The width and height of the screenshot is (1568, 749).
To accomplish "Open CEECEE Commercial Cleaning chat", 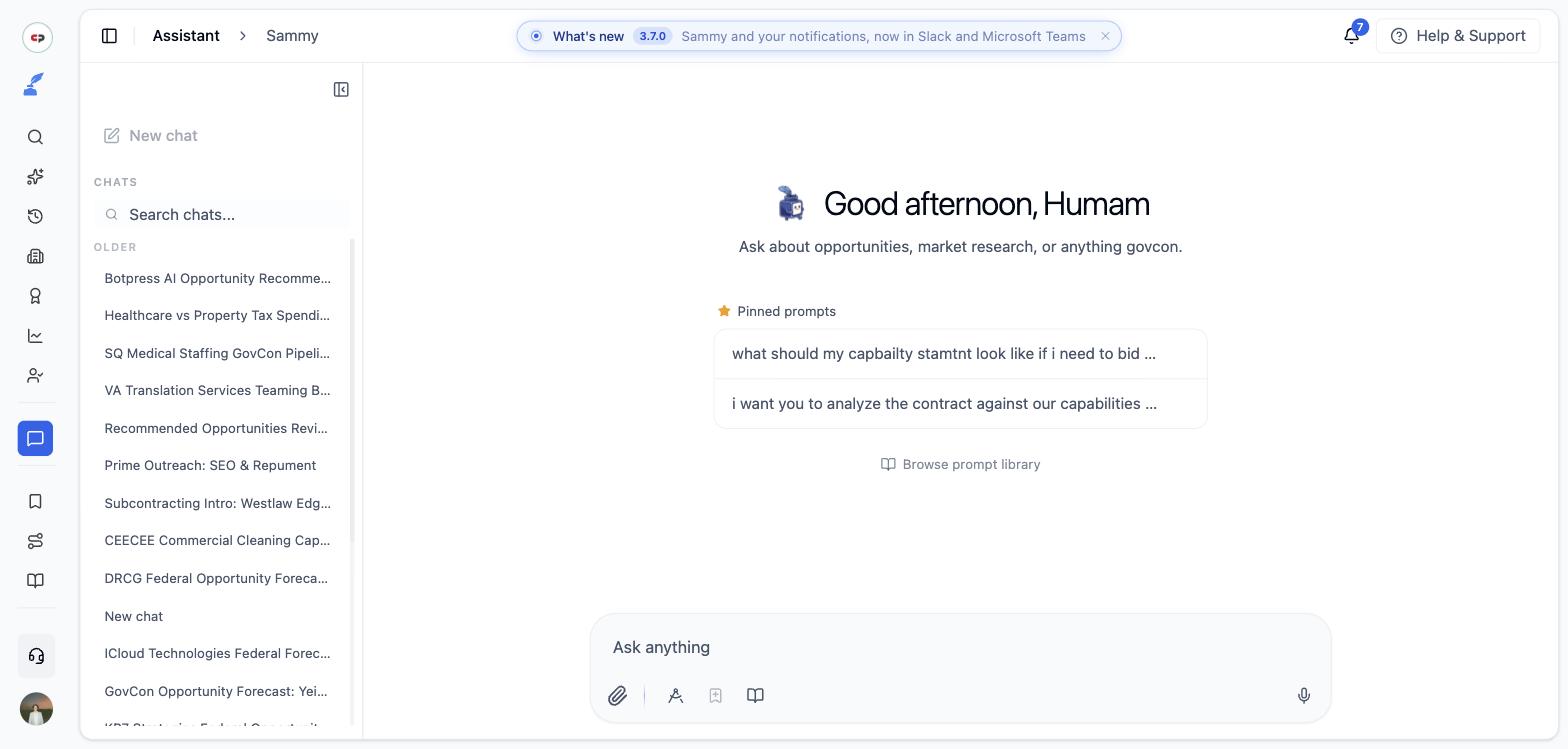I will click(217, 541).
